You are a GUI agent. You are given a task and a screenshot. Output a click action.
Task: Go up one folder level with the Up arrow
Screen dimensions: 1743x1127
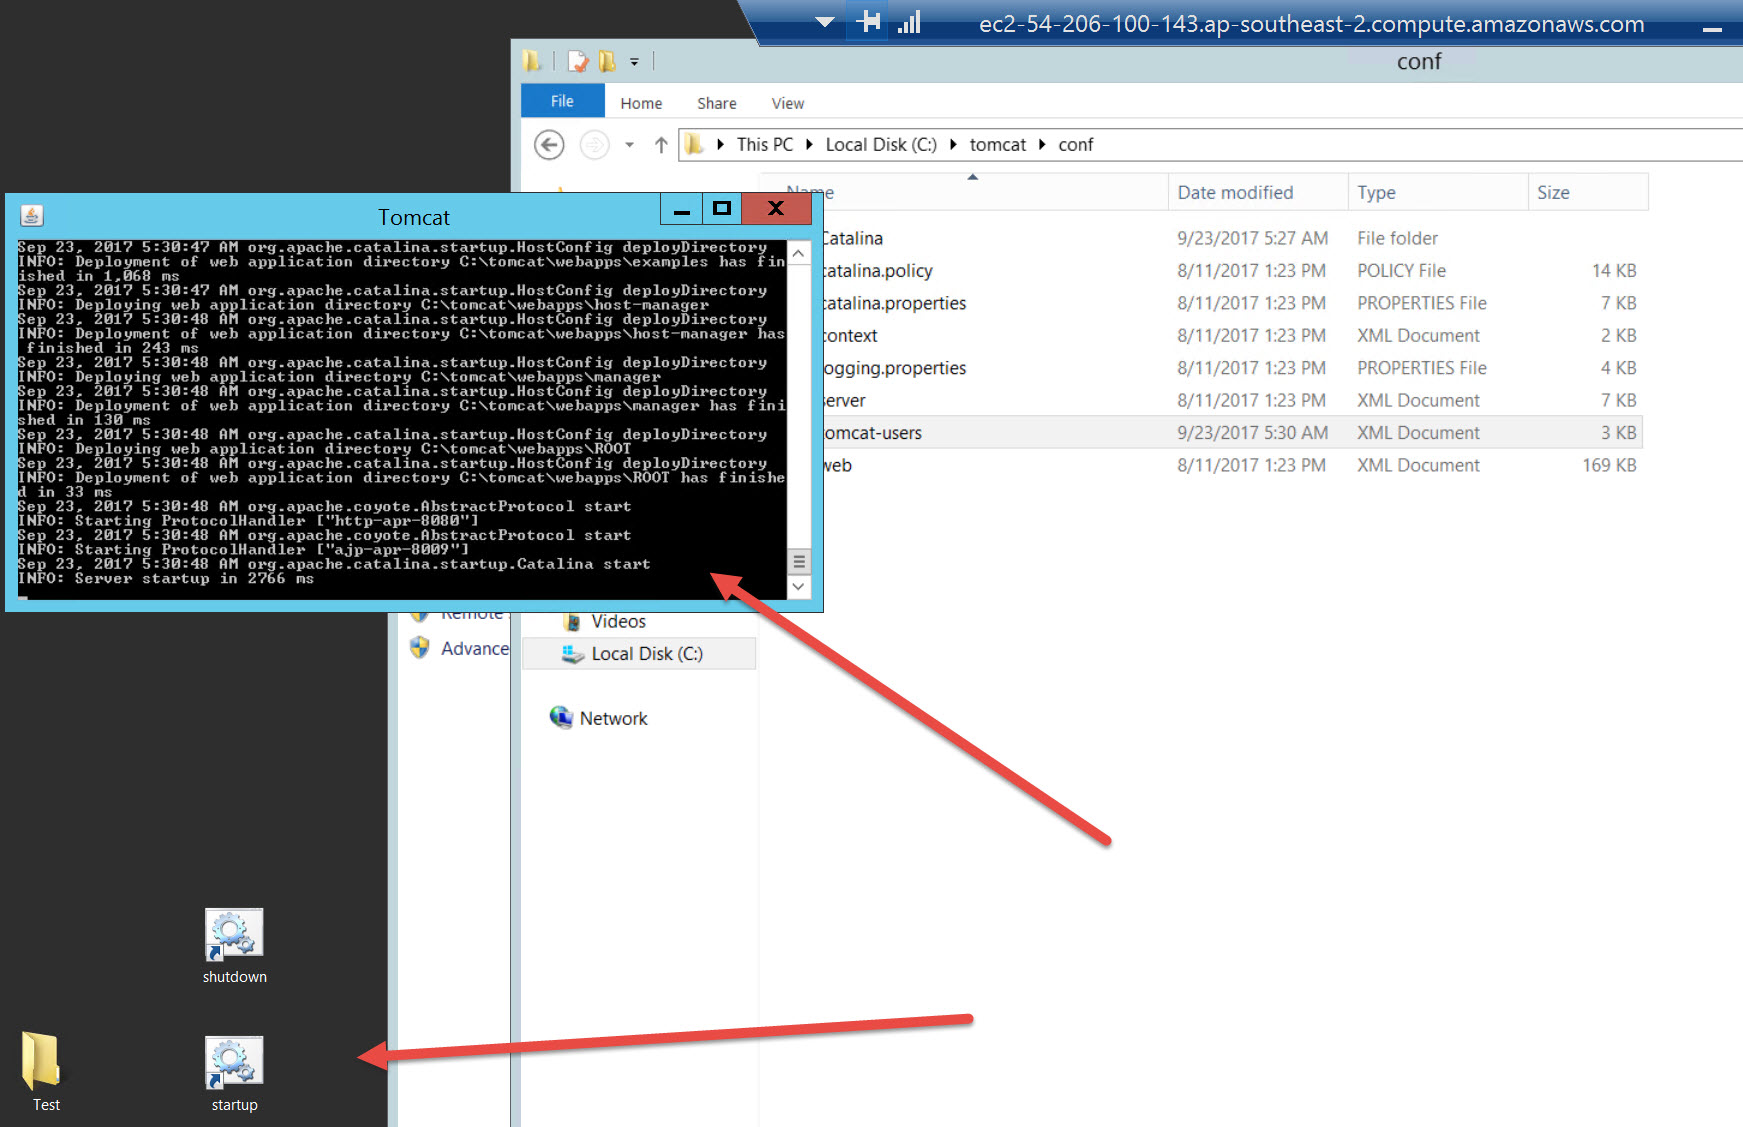(x=661, y=145)
